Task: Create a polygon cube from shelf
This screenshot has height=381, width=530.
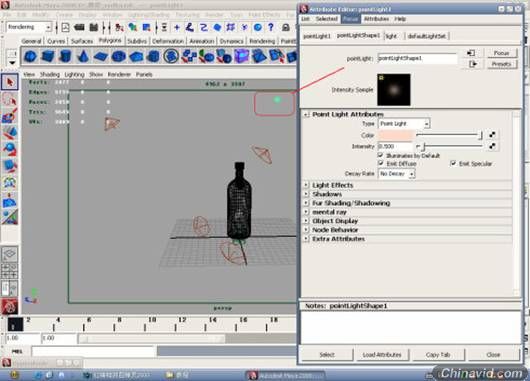Action: pyautogui.click(x=48, y=56)
